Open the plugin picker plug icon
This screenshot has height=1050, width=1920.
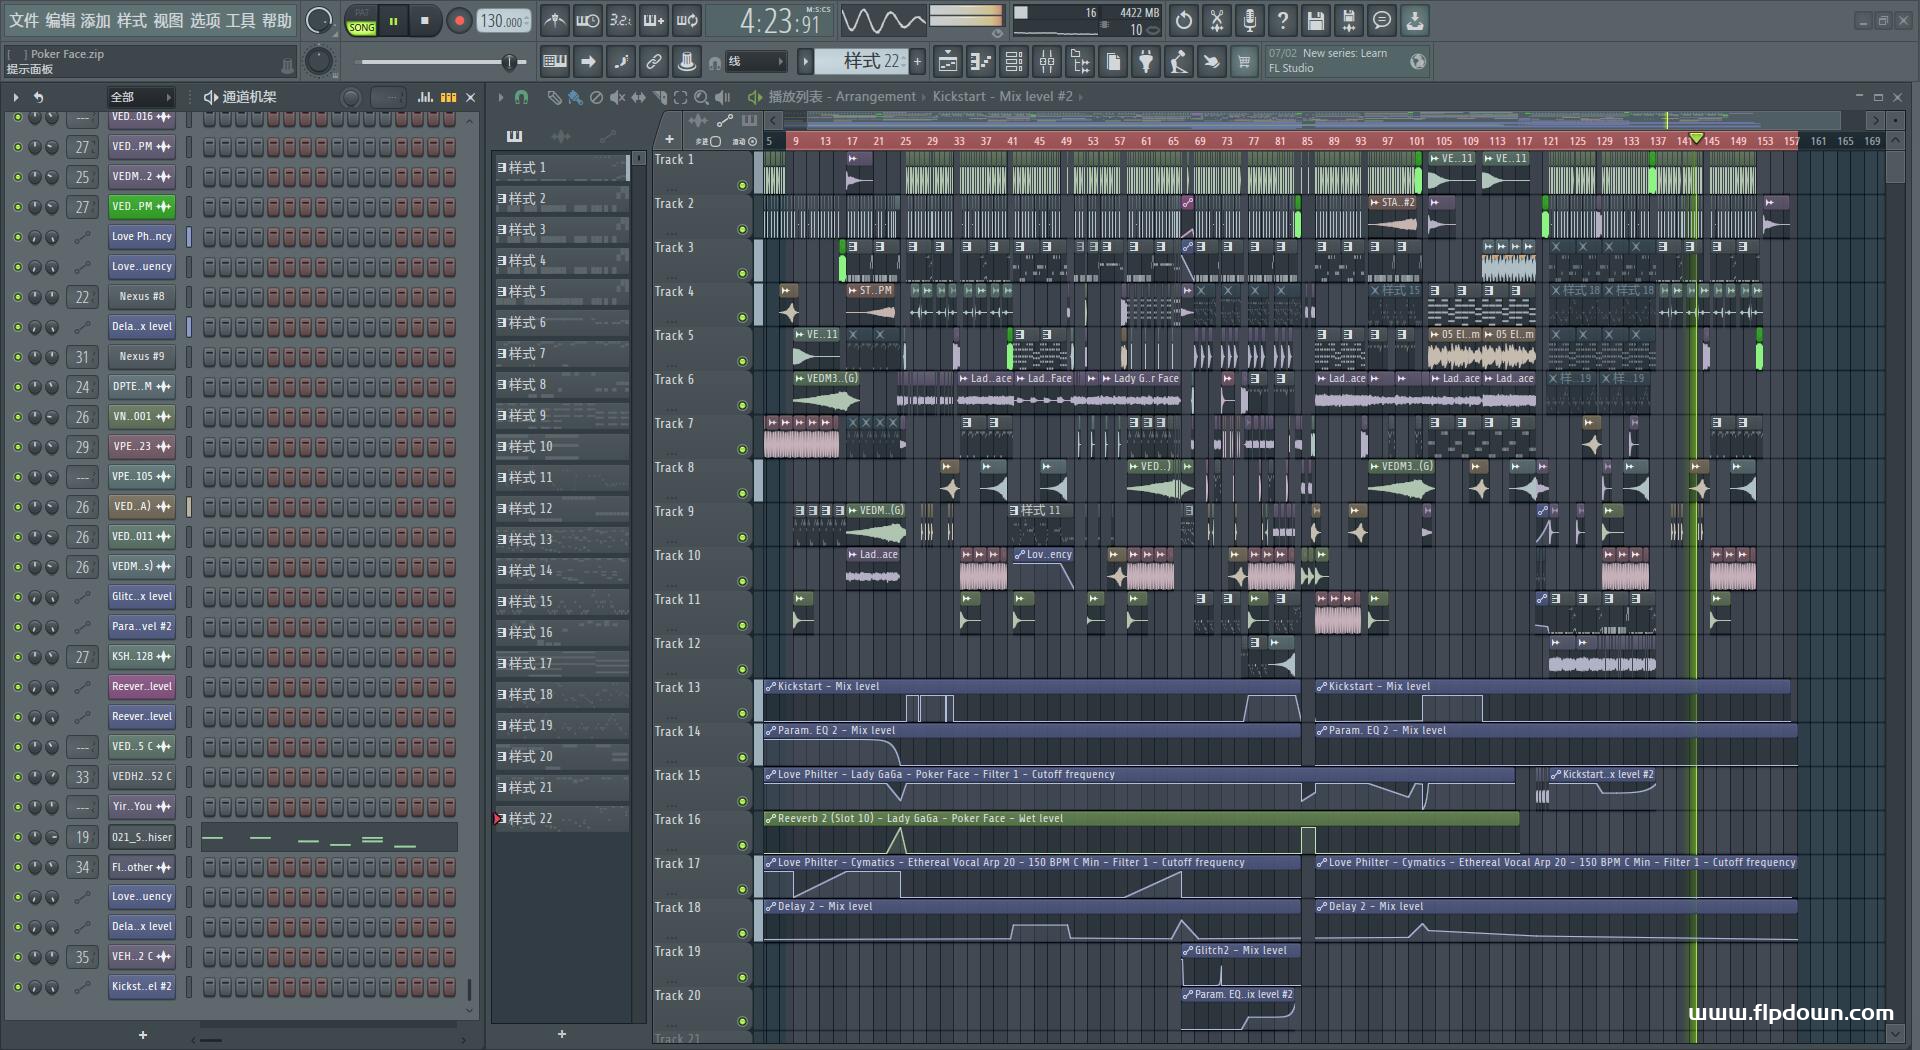(x=1146, y=62)
